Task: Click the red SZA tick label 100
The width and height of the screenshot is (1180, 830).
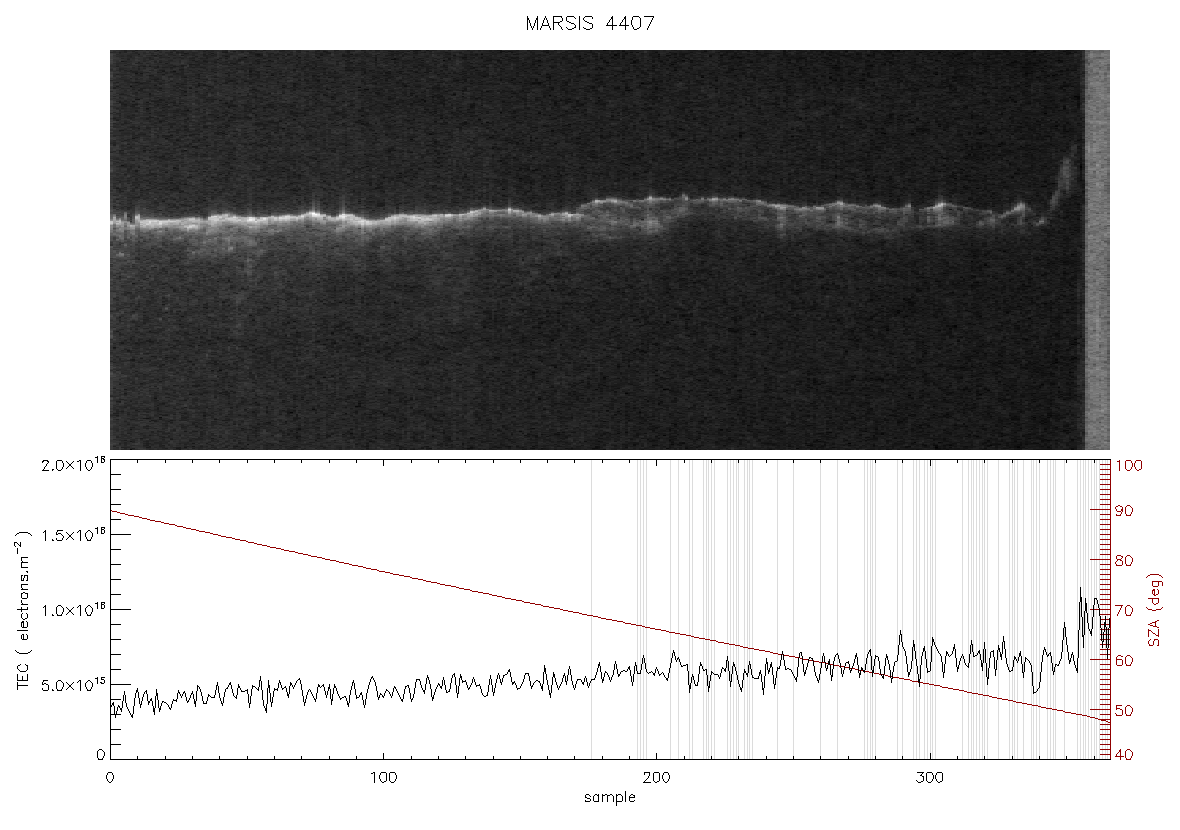Action: click(1128, 466)
